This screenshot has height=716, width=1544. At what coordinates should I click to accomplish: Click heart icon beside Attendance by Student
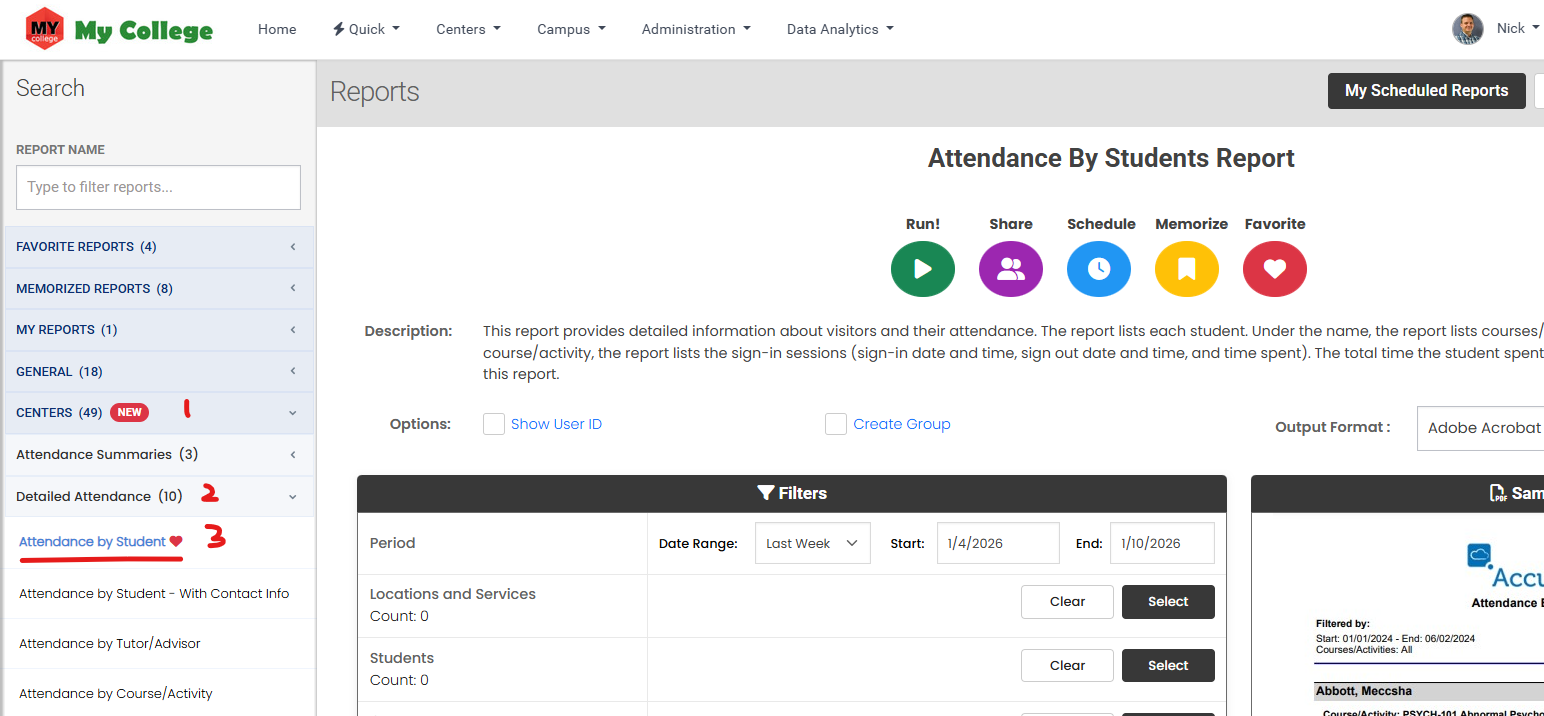(x=176, y=542)
